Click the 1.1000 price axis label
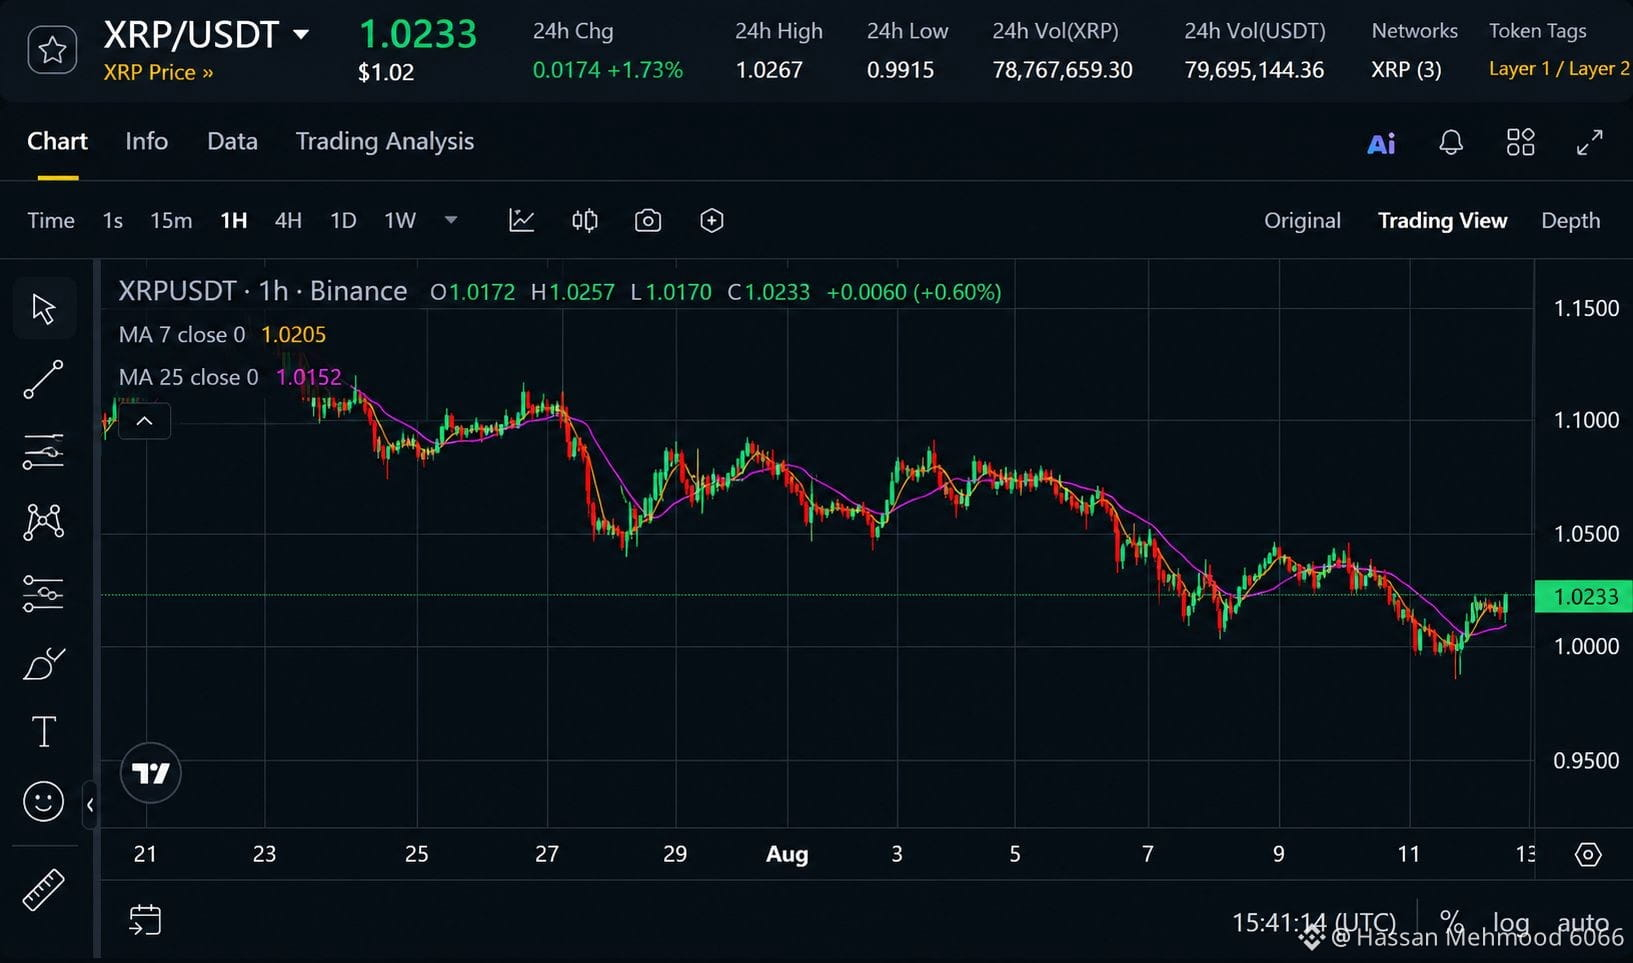This screenshot has height=963, width=1633. click(1586, 420)
